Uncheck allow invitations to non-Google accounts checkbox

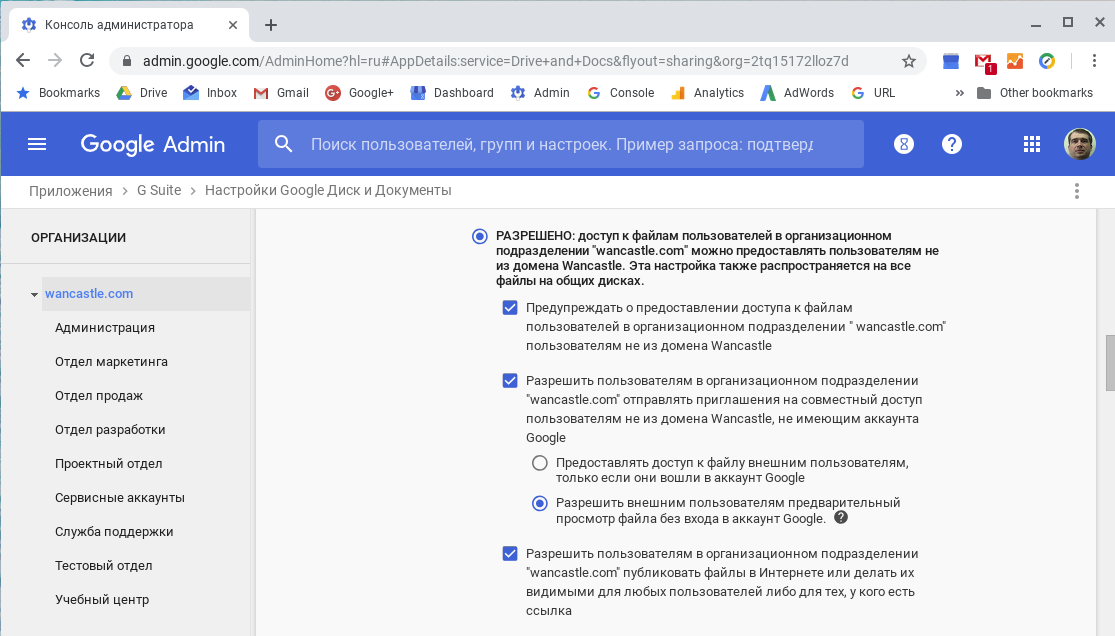pos(510,381)
